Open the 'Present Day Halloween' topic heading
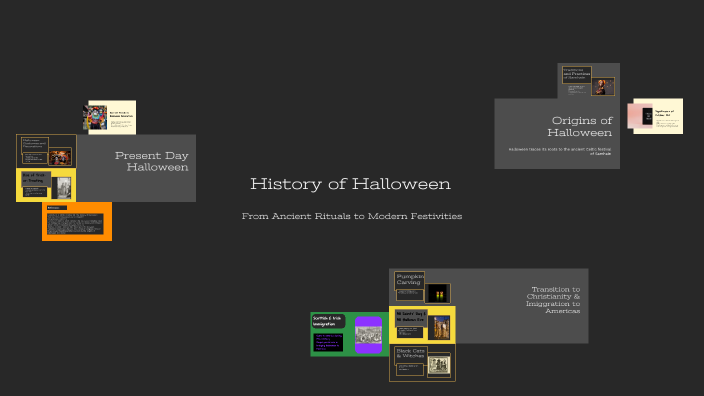 (151, 161)
